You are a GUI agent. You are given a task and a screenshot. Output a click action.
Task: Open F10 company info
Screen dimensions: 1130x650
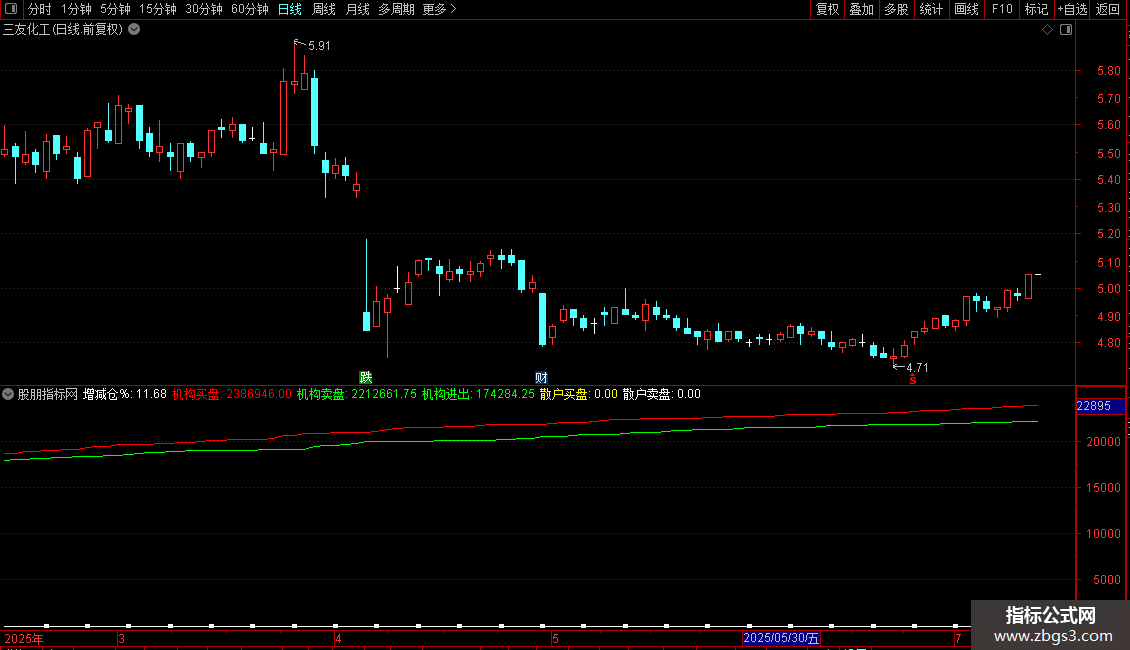click(1002, 9)
